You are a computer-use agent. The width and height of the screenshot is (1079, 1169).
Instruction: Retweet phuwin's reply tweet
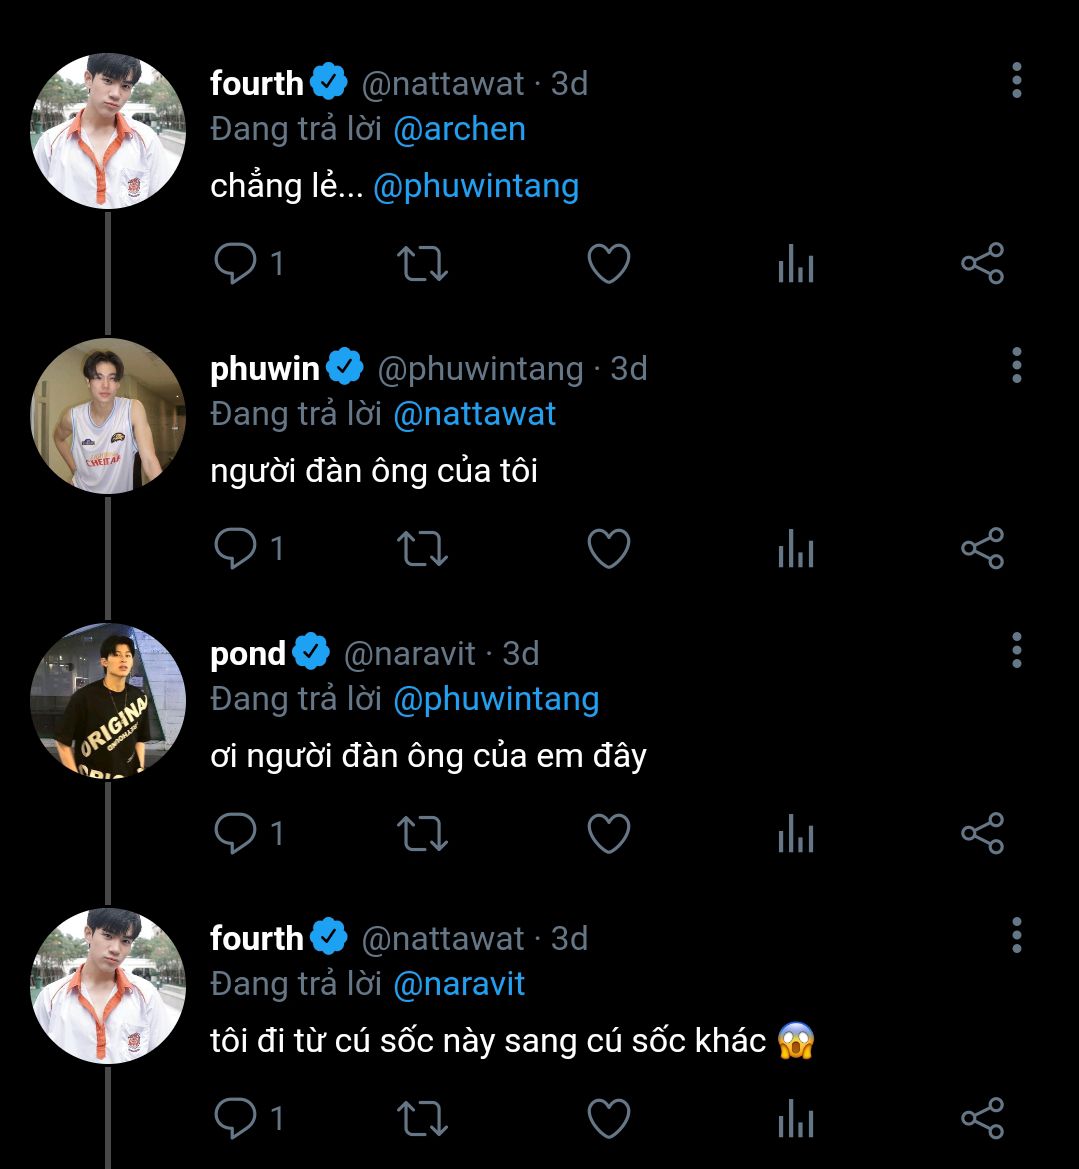click(x=422, y=549)
